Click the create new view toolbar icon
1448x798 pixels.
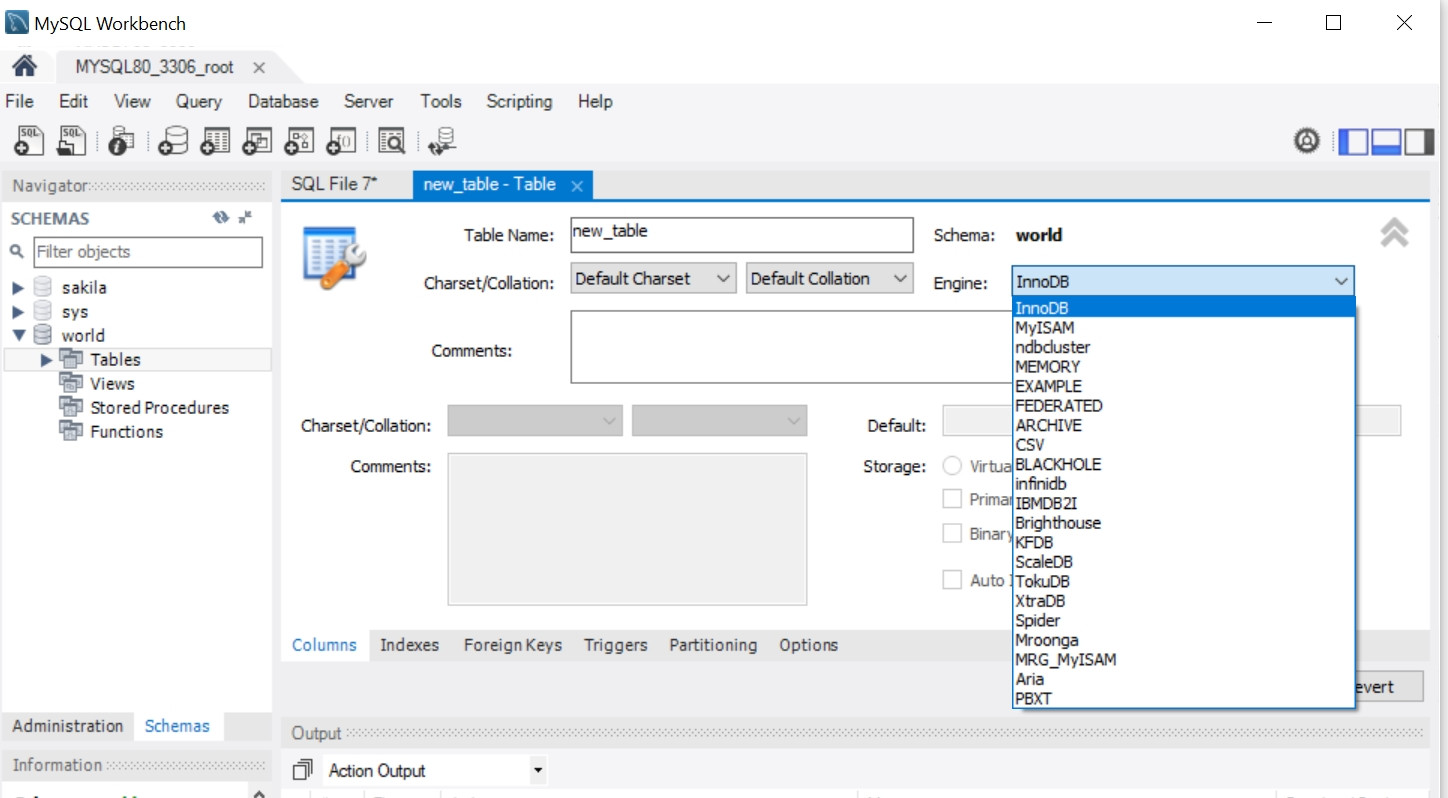click(257, 141)
